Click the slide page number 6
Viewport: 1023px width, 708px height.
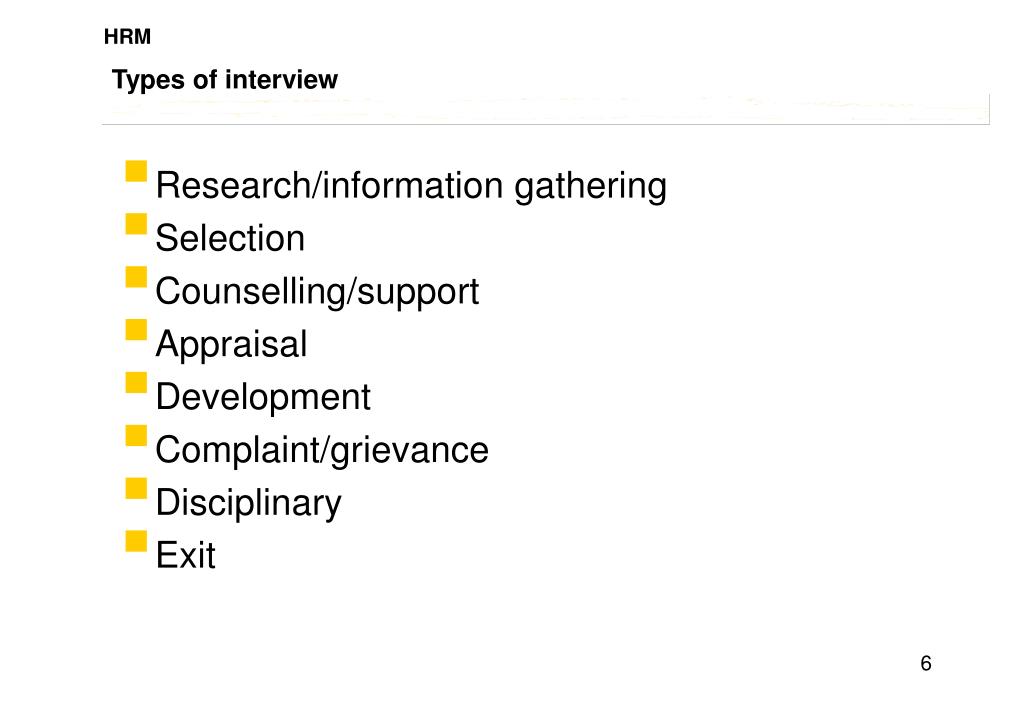(926, 665)
